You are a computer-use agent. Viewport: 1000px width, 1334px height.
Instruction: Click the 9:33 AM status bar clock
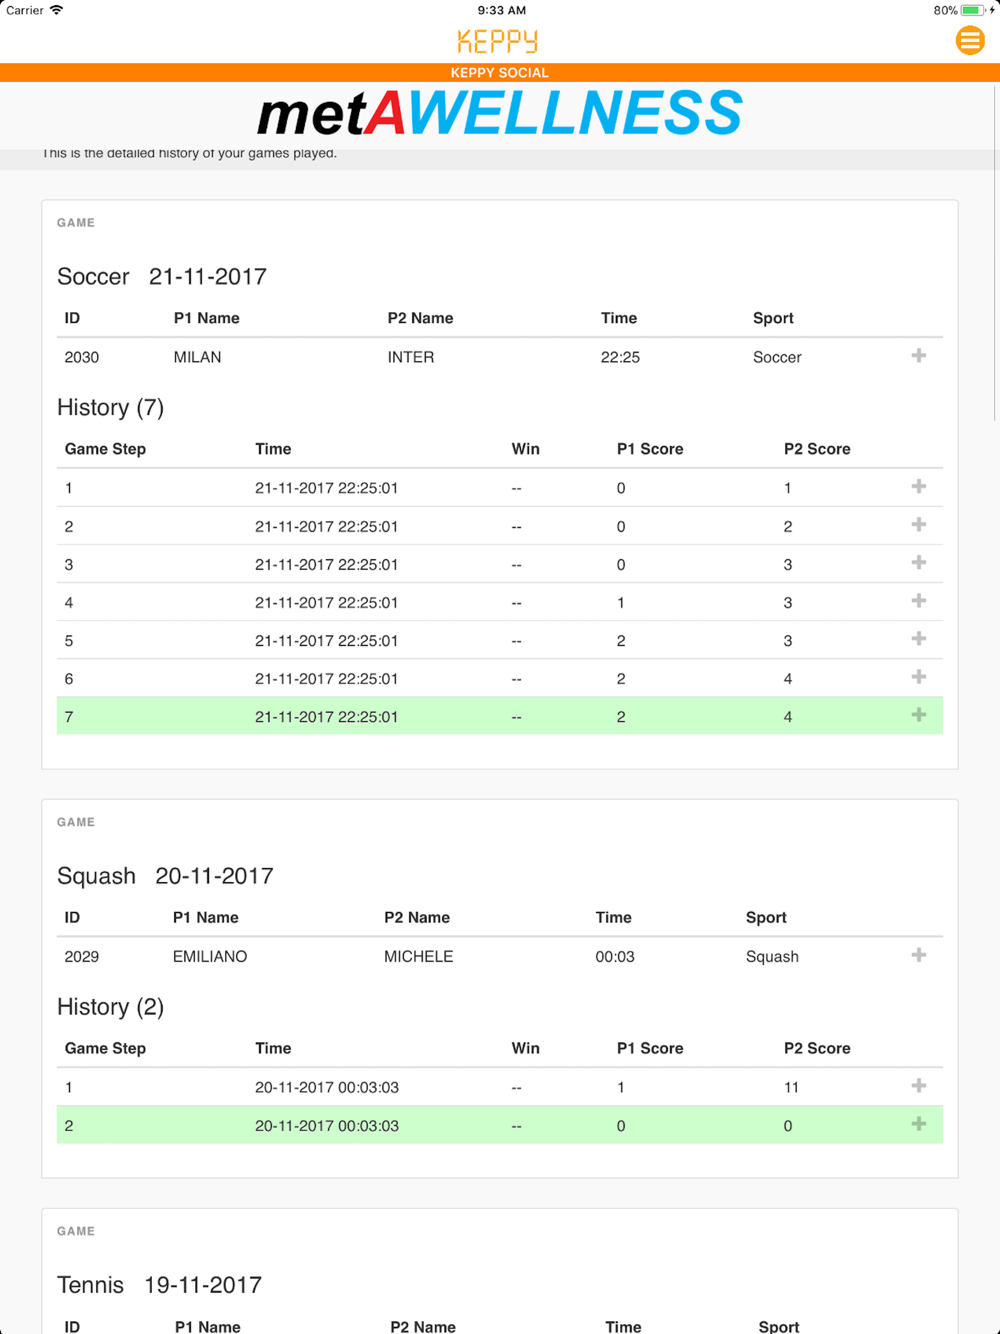point(501,10)
